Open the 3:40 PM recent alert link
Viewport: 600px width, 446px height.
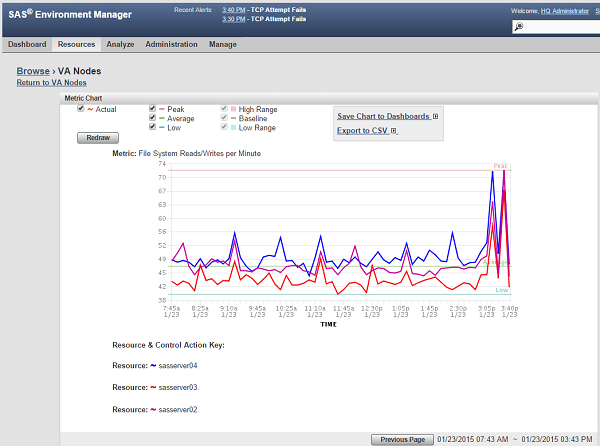[x=233, y=10]
